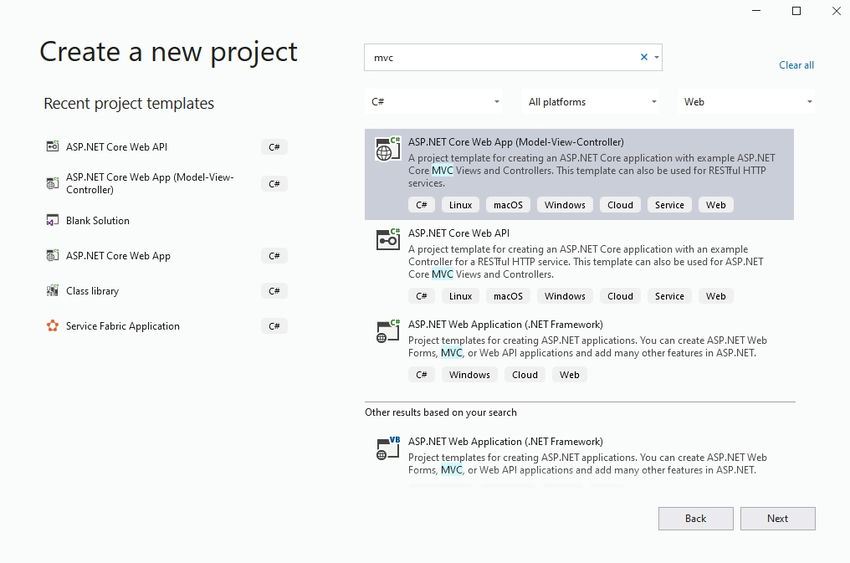Click the ASP.NET Core Web API icon in recent templates
The height and width of the screenshot is (563, 850).
point(53,146)
